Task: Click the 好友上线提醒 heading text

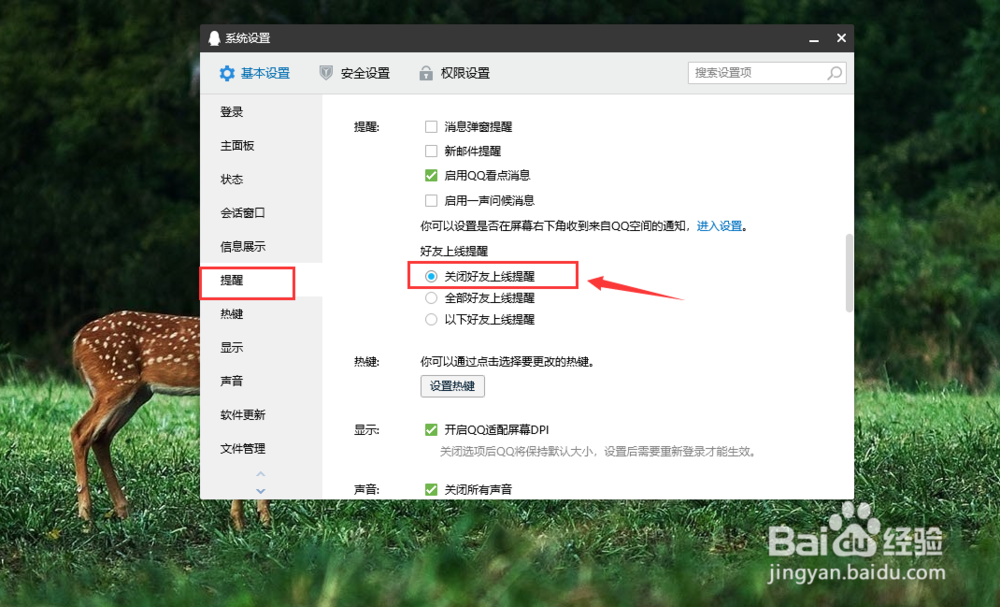Action: (453, 251)
